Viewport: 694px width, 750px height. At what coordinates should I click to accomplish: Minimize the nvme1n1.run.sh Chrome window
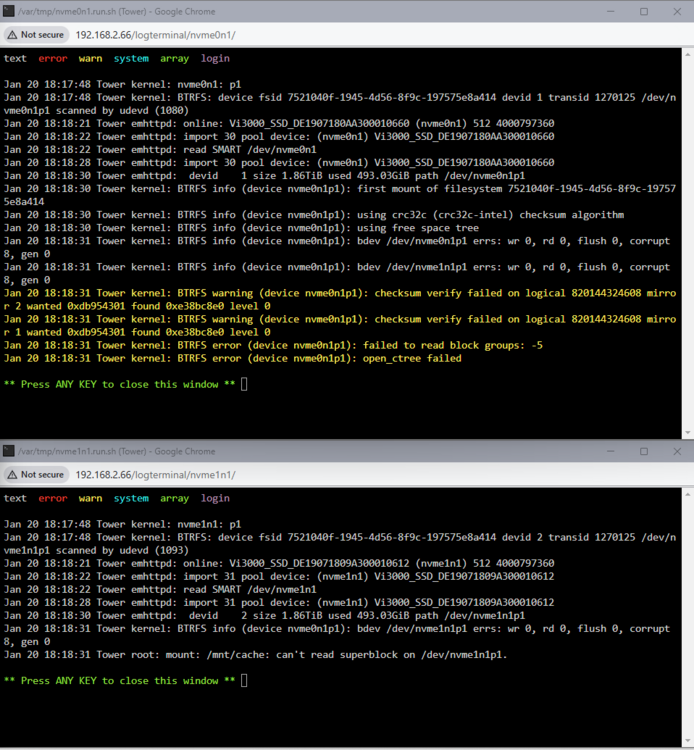pyautogui.click(x=611, y=451)
